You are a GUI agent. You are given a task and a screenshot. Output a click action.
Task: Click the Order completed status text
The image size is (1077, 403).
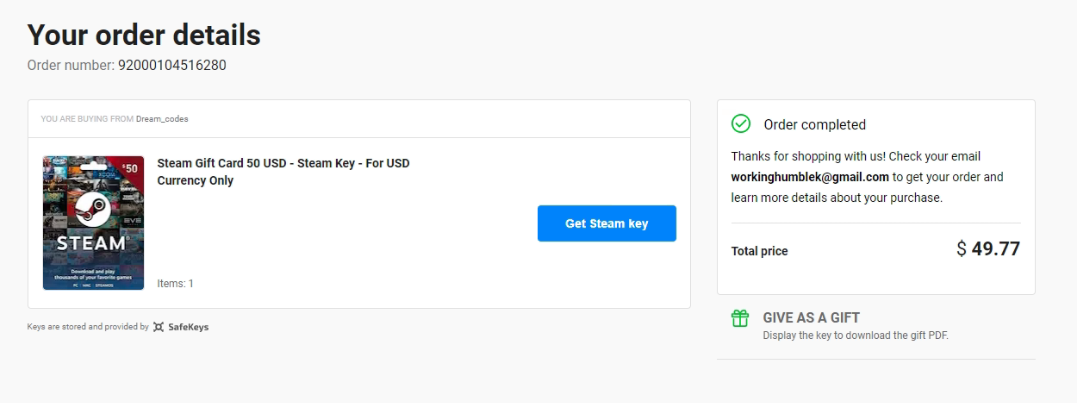815,125
